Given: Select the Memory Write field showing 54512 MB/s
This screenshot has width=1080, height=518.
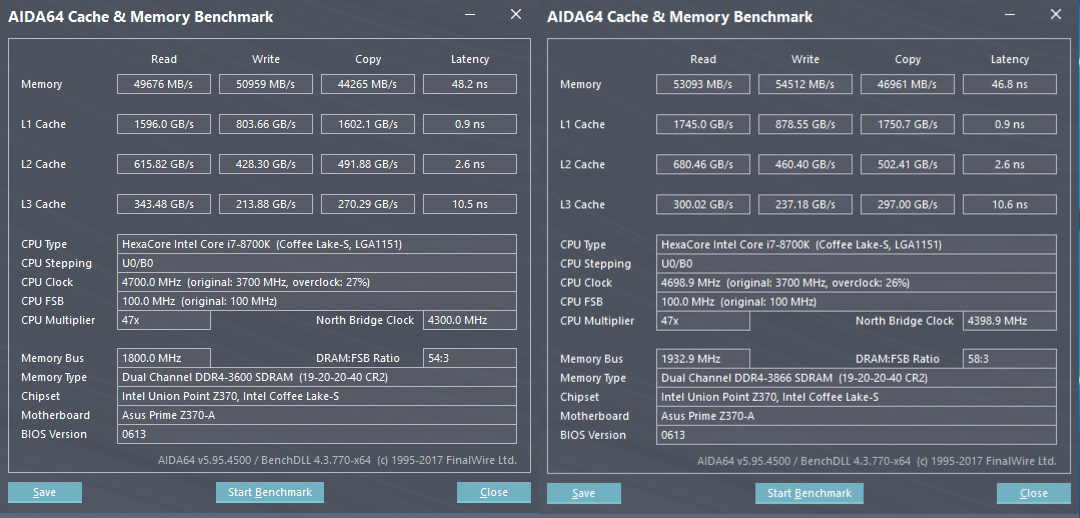Looking at the screenshot, I should (805, 85).
